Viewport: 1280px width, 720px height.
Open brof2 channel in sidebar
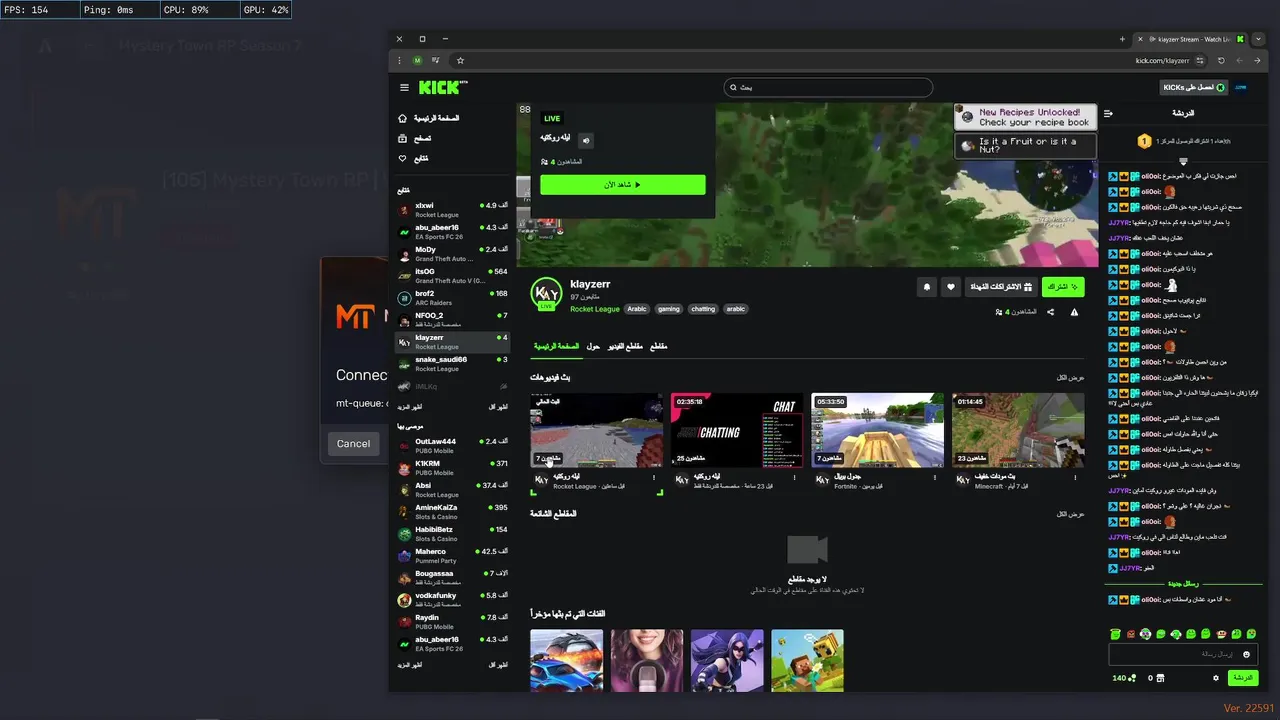click(x=453, y=297)
